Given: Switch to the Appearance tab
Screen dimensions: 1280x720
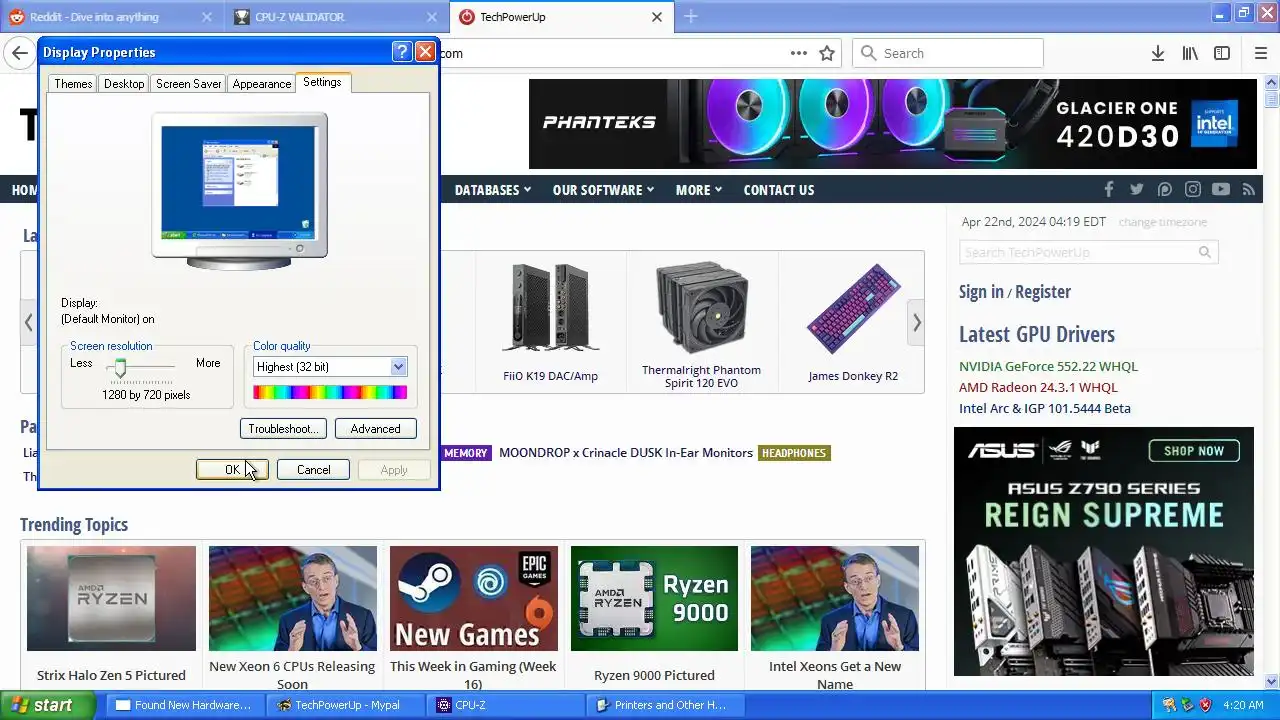Looking at the screenshot, I should 261,84.
